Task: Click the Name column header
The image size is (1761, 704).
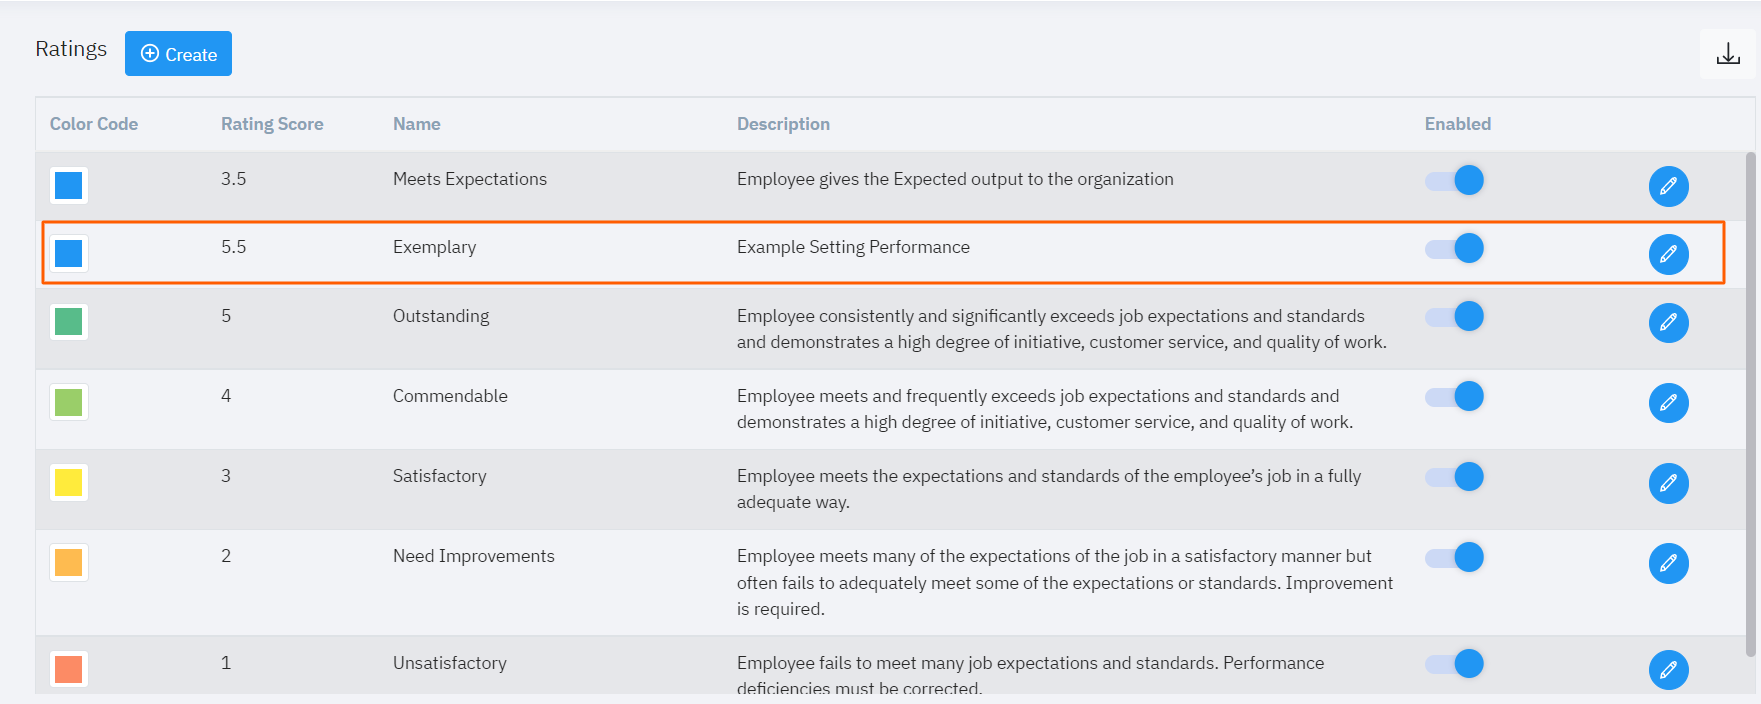Action: 416,124
